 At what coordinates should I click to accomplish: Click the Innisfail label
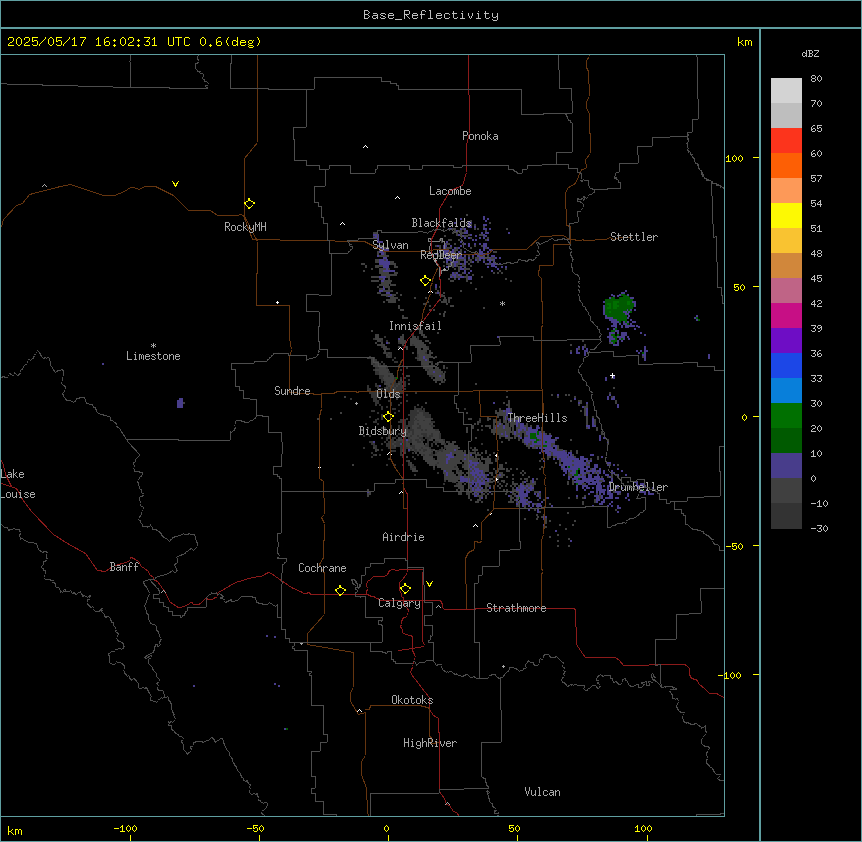[x=415, y=326]
